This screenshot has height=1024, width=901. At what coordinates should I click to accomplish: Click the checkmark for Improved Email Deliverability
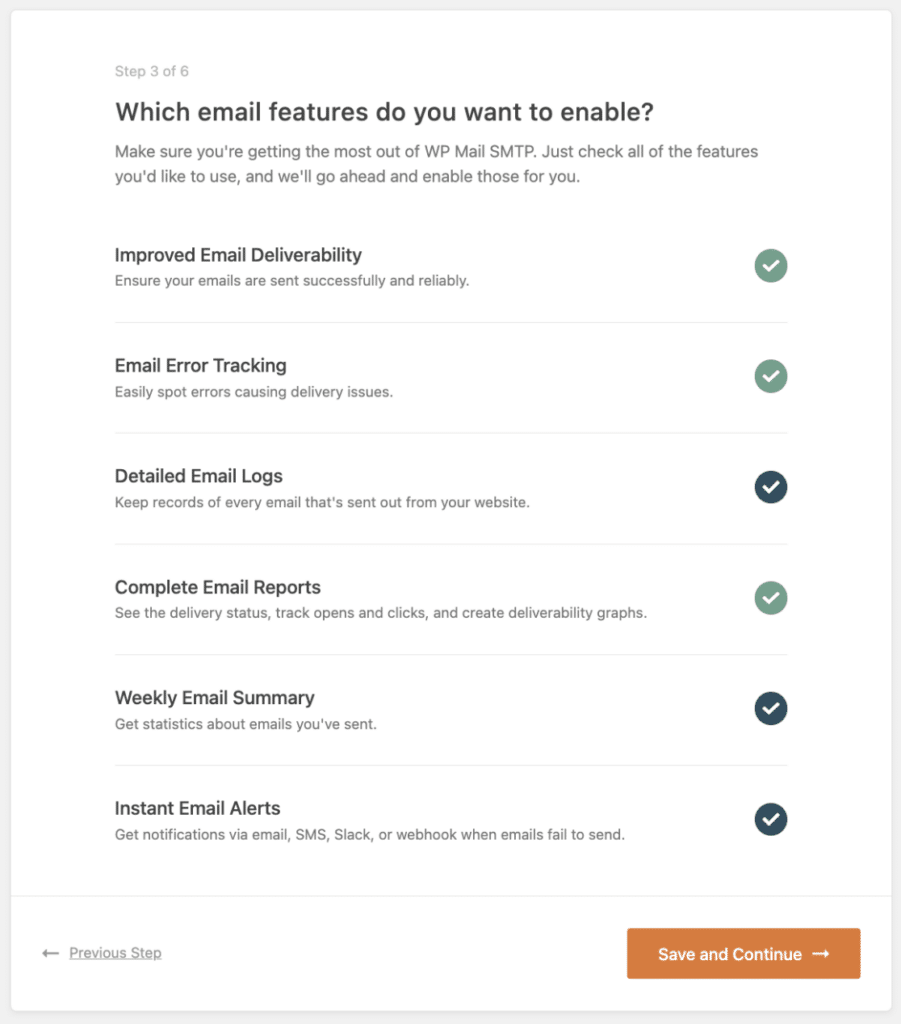[770, 266]
